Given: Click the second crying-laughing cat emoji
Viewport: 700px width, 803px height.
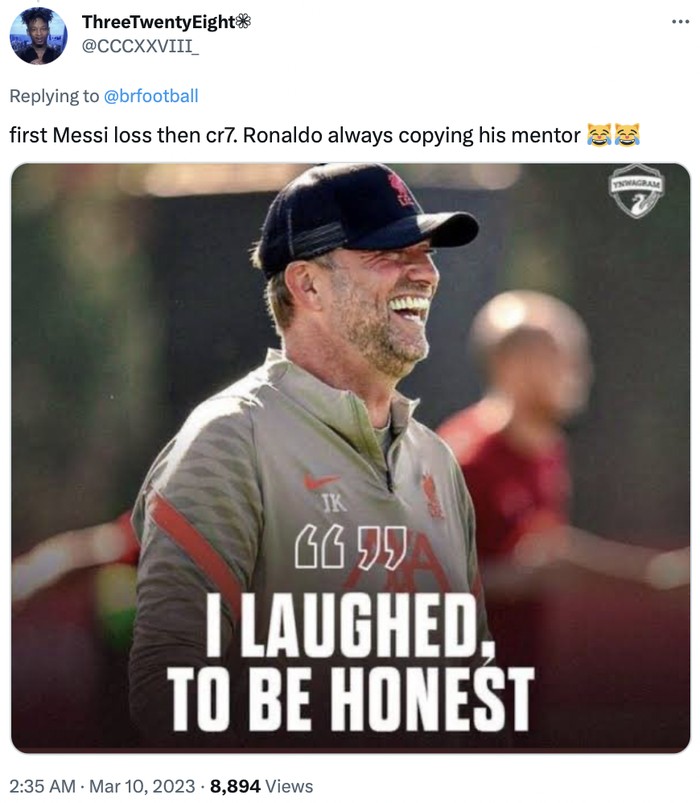Looking at the screenshot, I should point(626,135).
